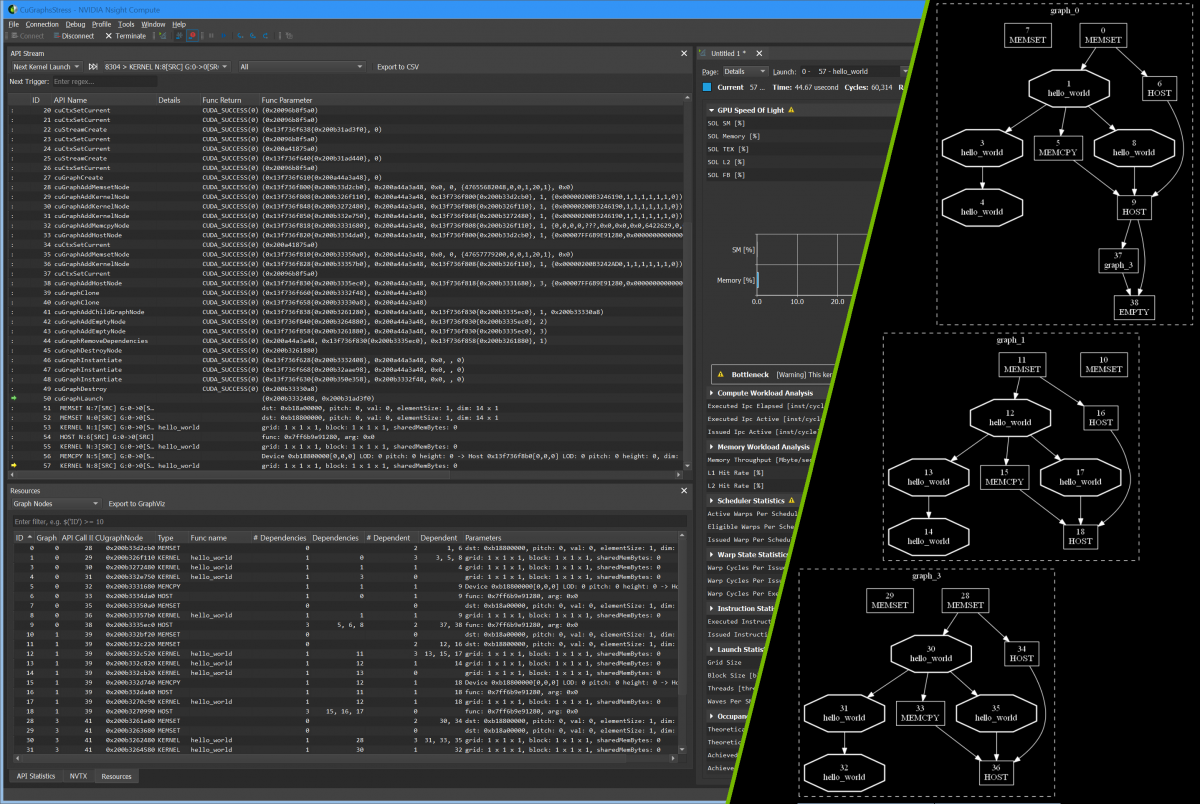Switch to the API Statistics tab

36,776
